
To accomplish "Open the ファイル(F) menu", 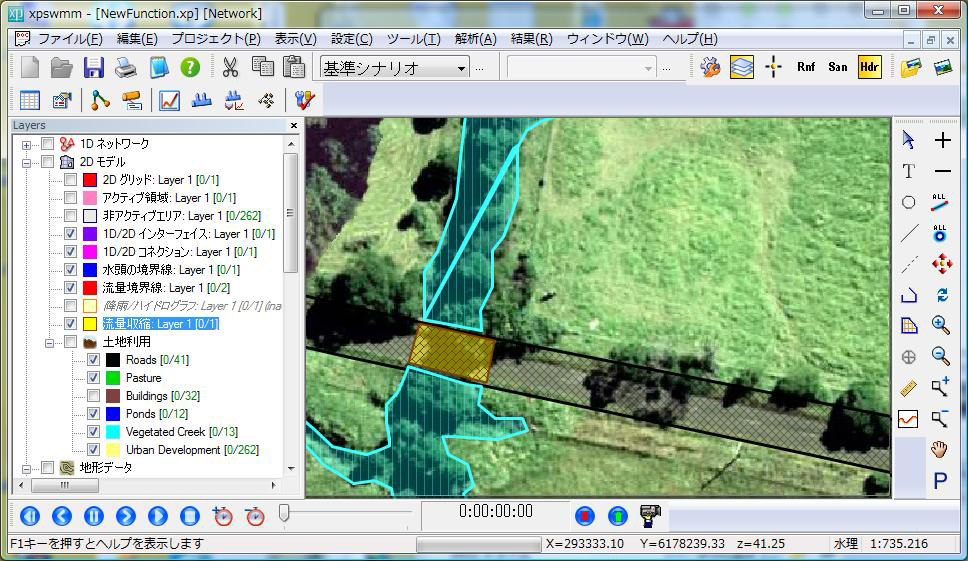I will [x=69, y=39].
